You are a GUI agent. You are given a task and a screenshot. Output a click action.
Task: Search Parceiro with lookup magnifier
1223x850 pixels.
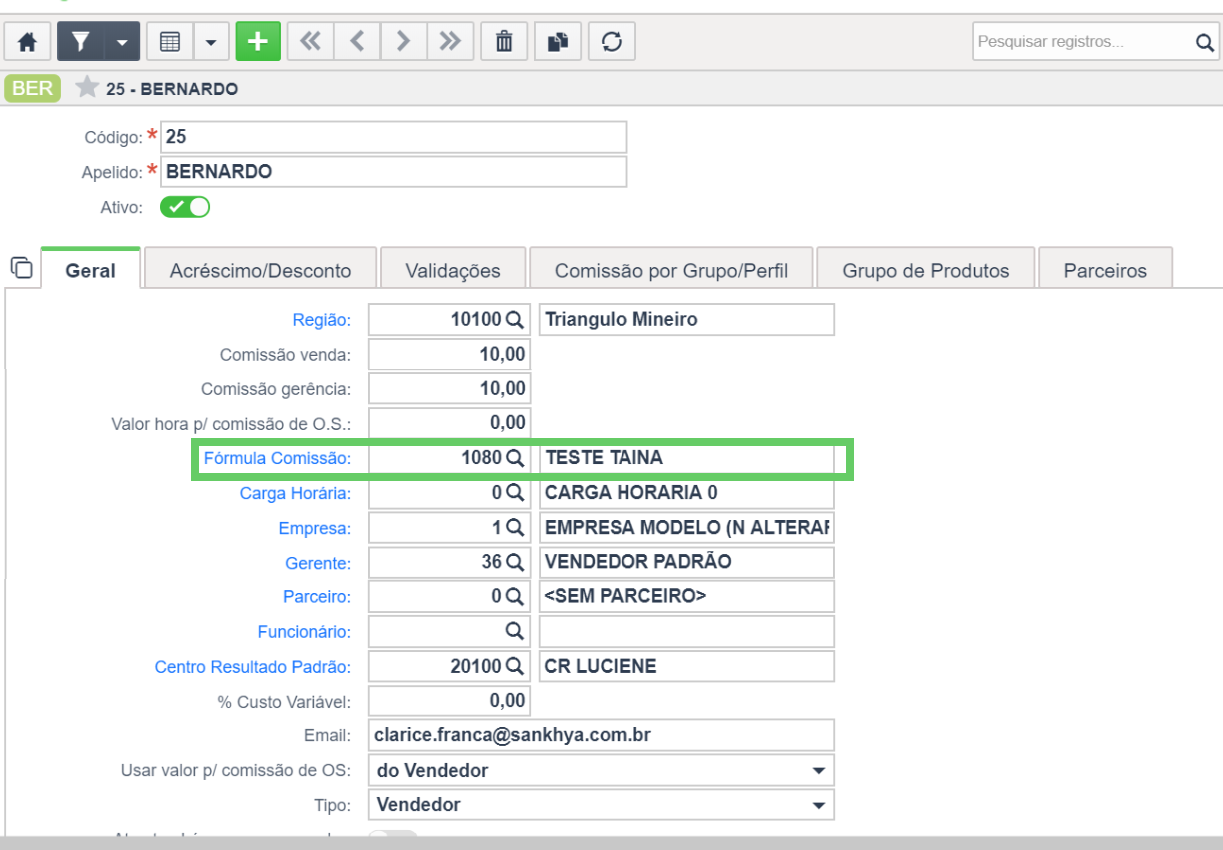pos(514,597)
